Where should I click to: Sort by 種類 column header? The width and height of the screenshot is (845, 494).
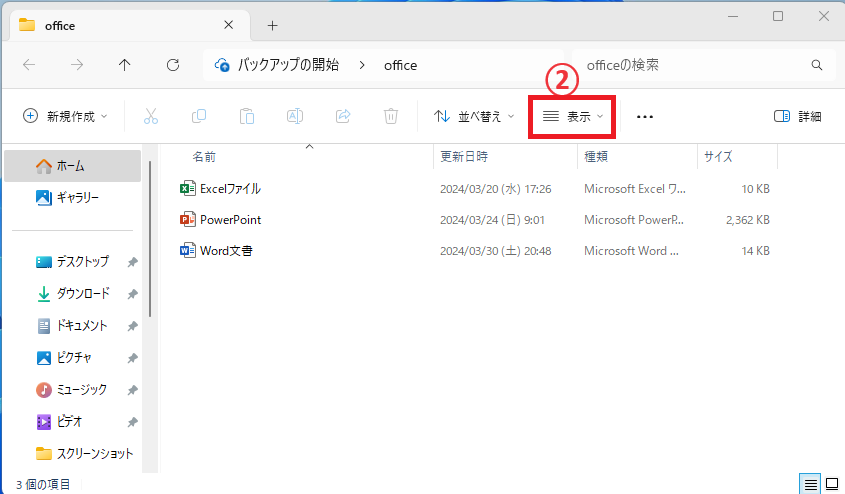596,157
